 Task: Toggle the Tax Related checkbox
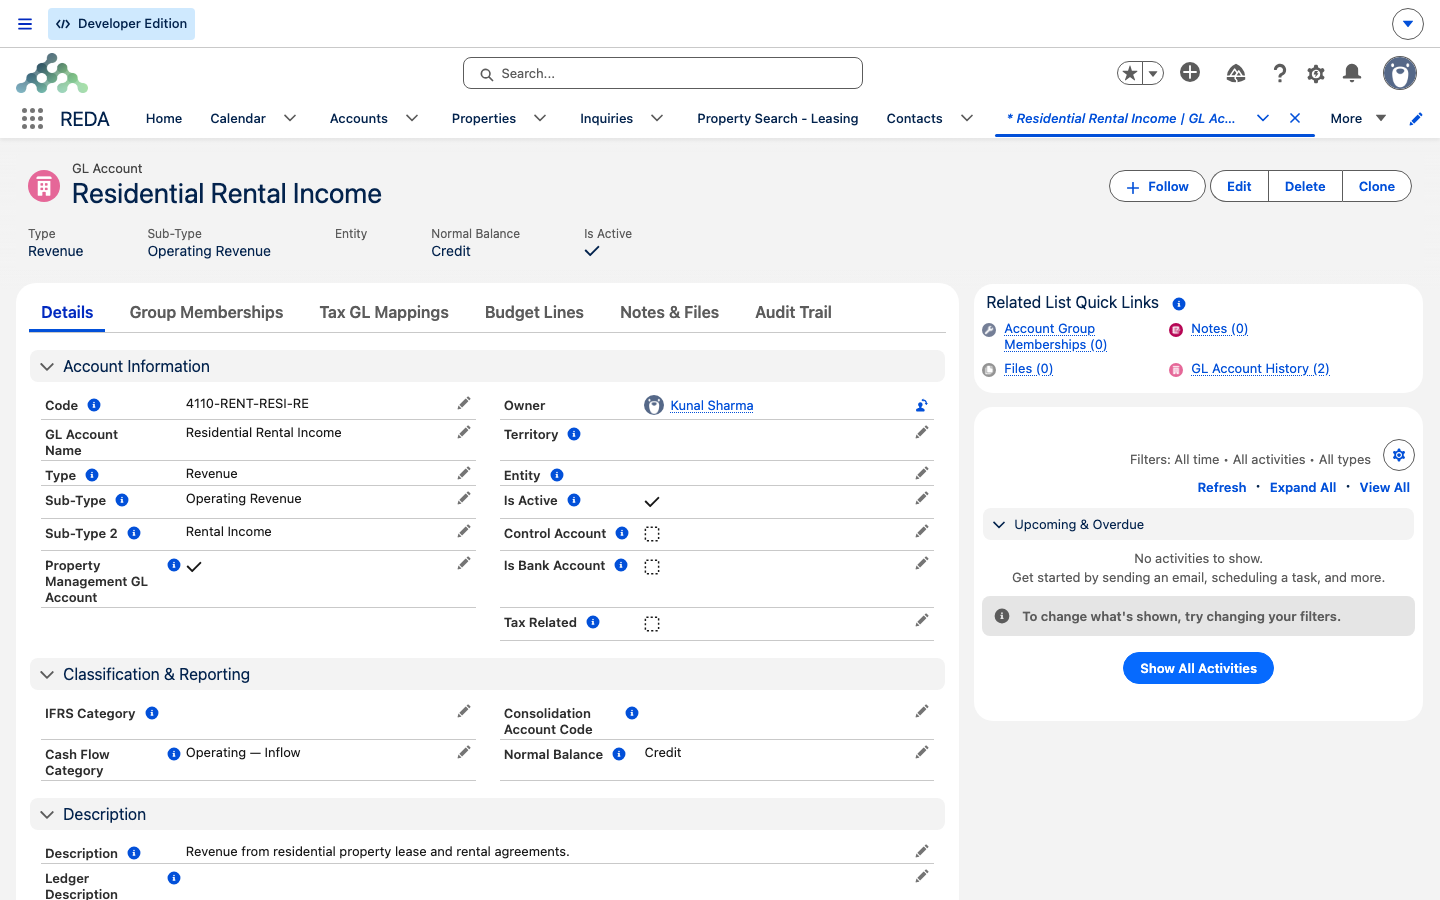(652, 624)
